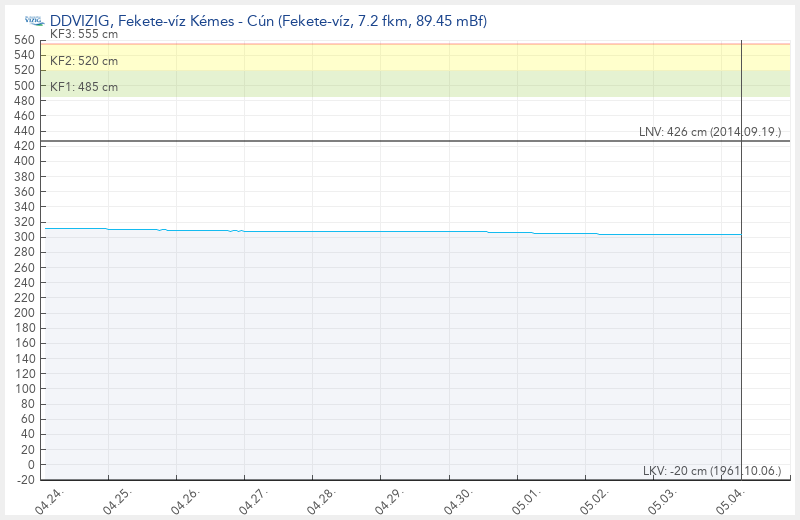Click the 300 value on water-level axis
This screenshot has height=520, width=800.
(24, 237)
